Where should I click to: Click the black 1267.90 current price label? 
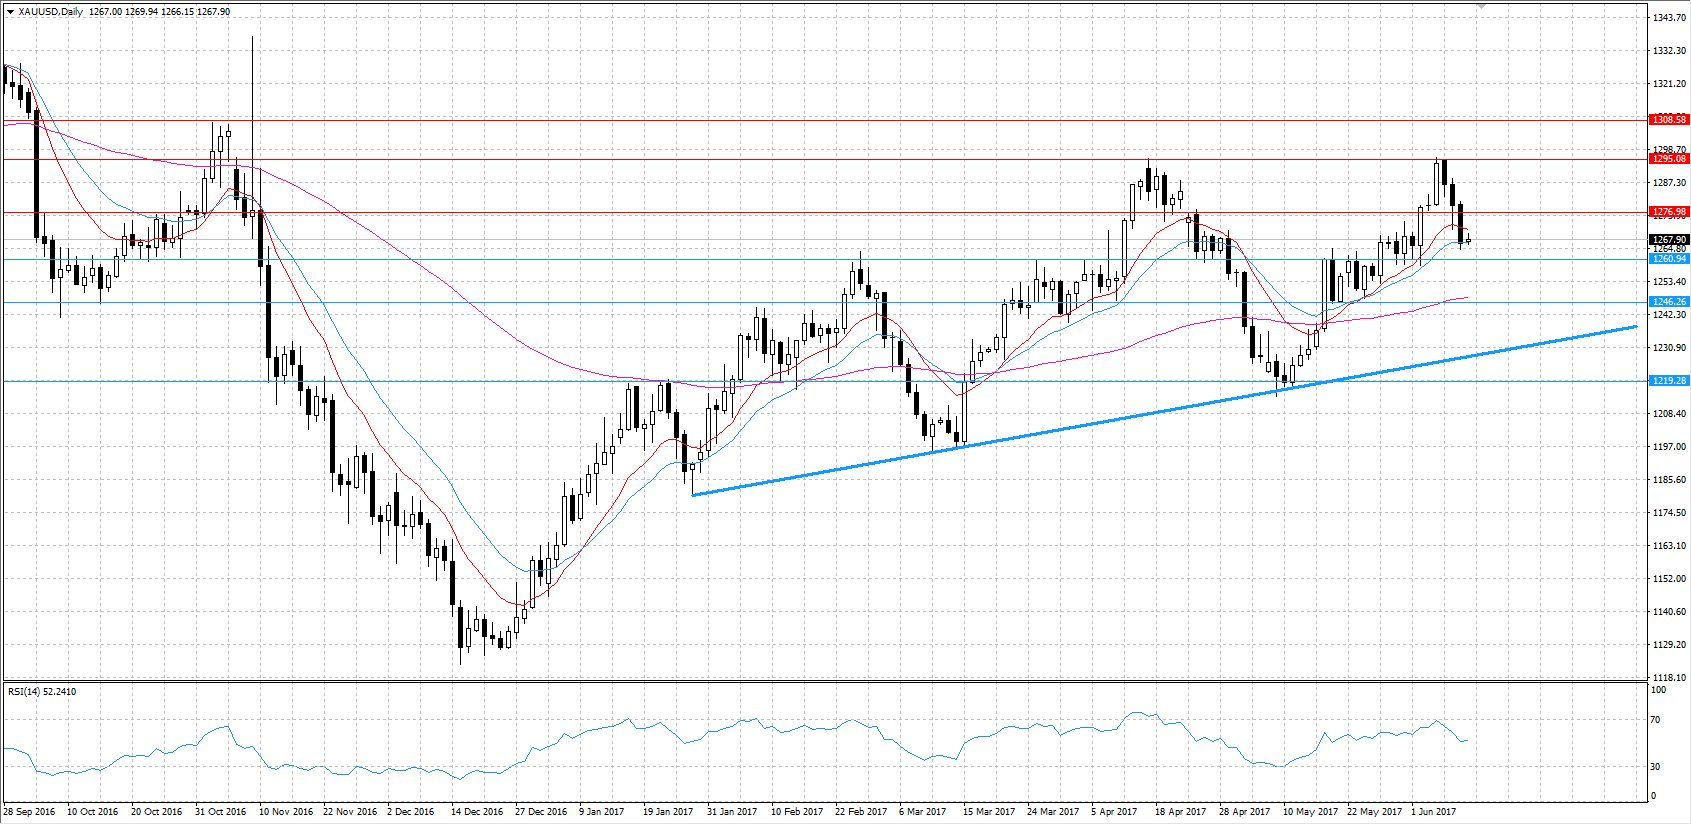tap(1669, 240)
